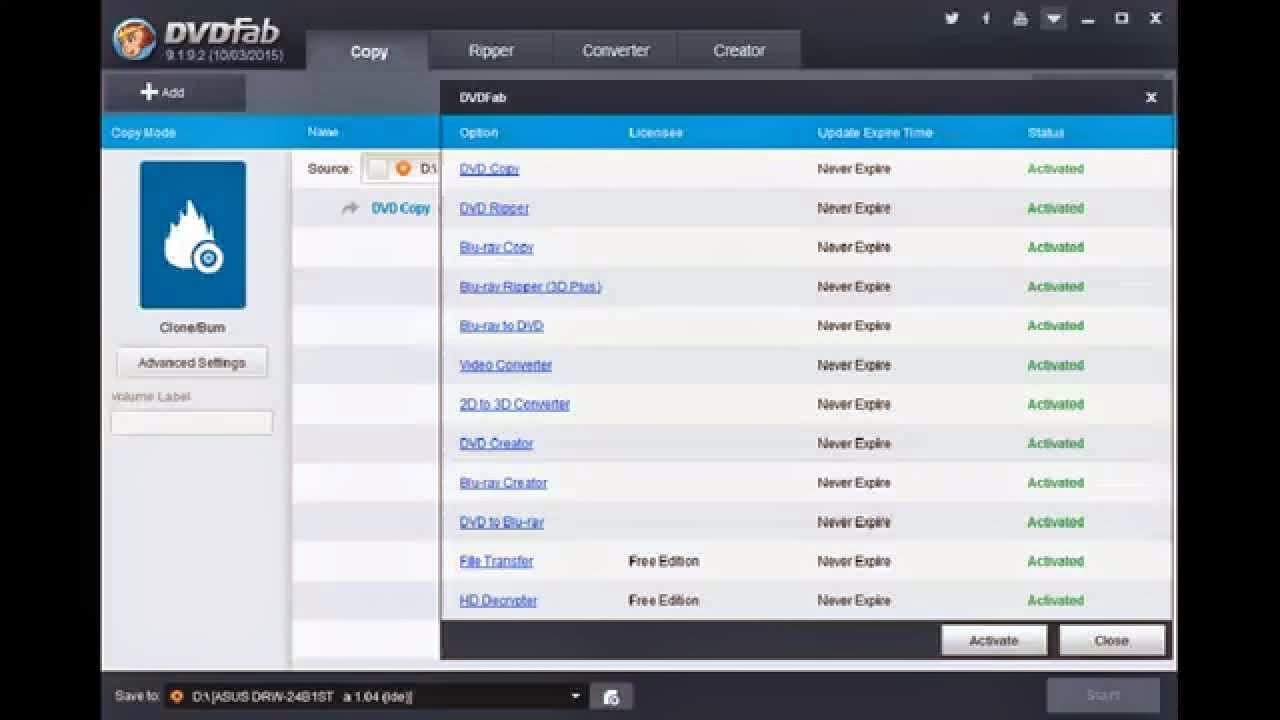Click the Save to drive path field
This screenshot has width=1280, height=720.
coord(376,697)
